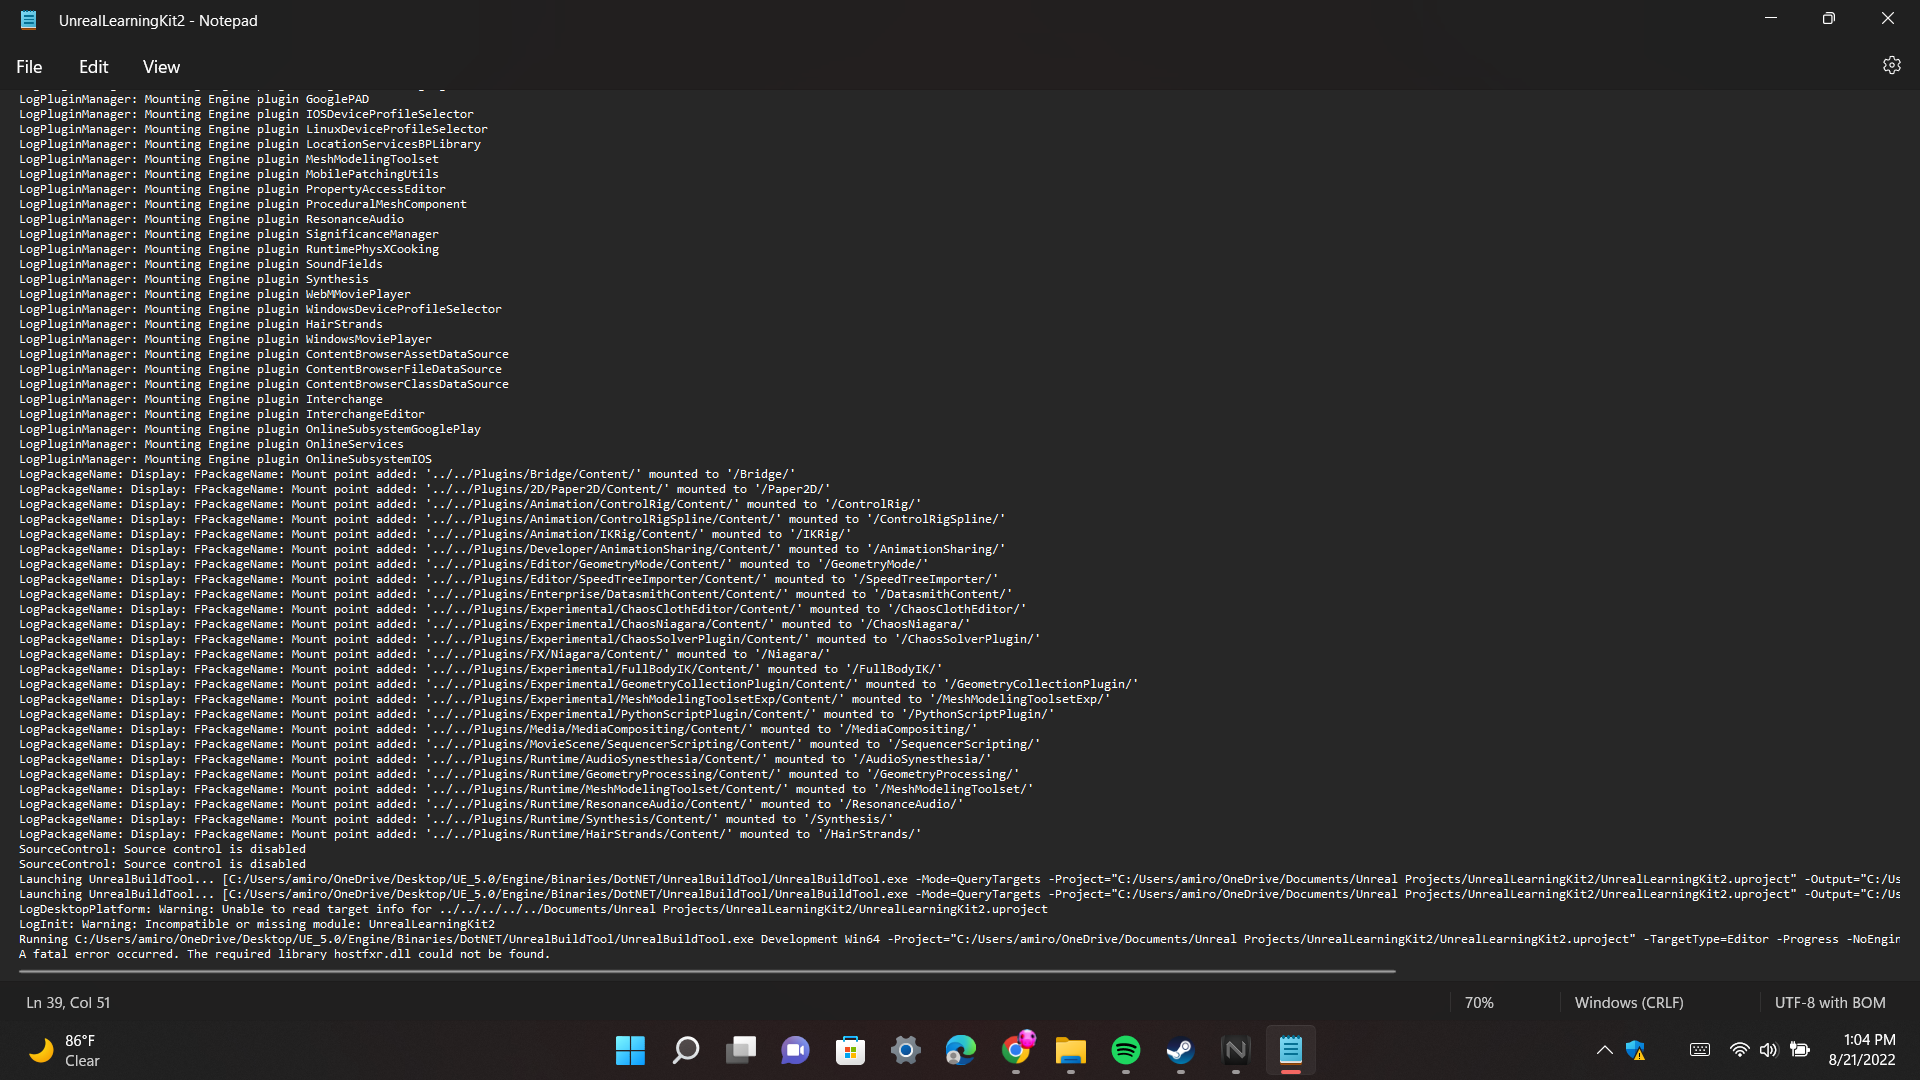Click Ln 39, Col 51 position indicator
Image resolution: width=1920 pixels, height=1080 pixels.
[x=68, y=1002]
